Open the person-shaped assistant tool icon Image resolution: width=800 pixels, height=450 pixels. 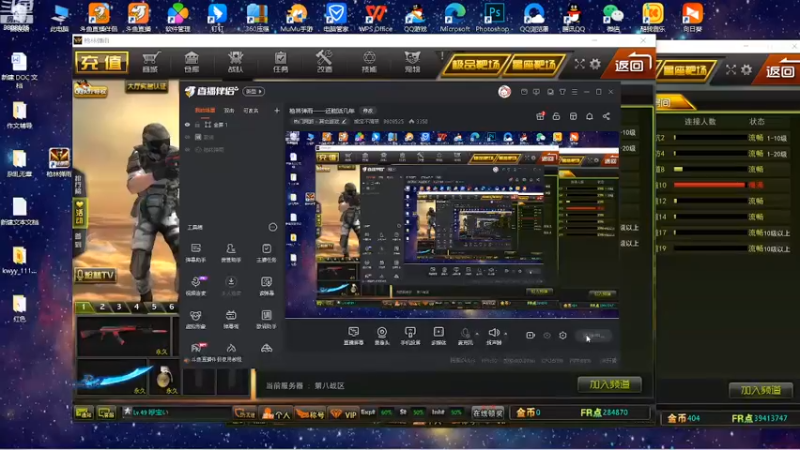coord(231,253)
